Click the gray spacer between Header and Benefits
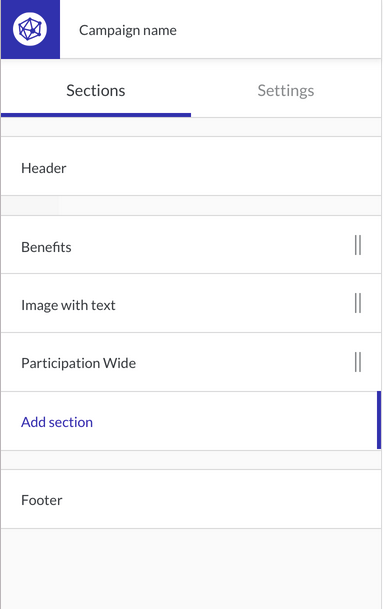 click(x=191, y=205)
